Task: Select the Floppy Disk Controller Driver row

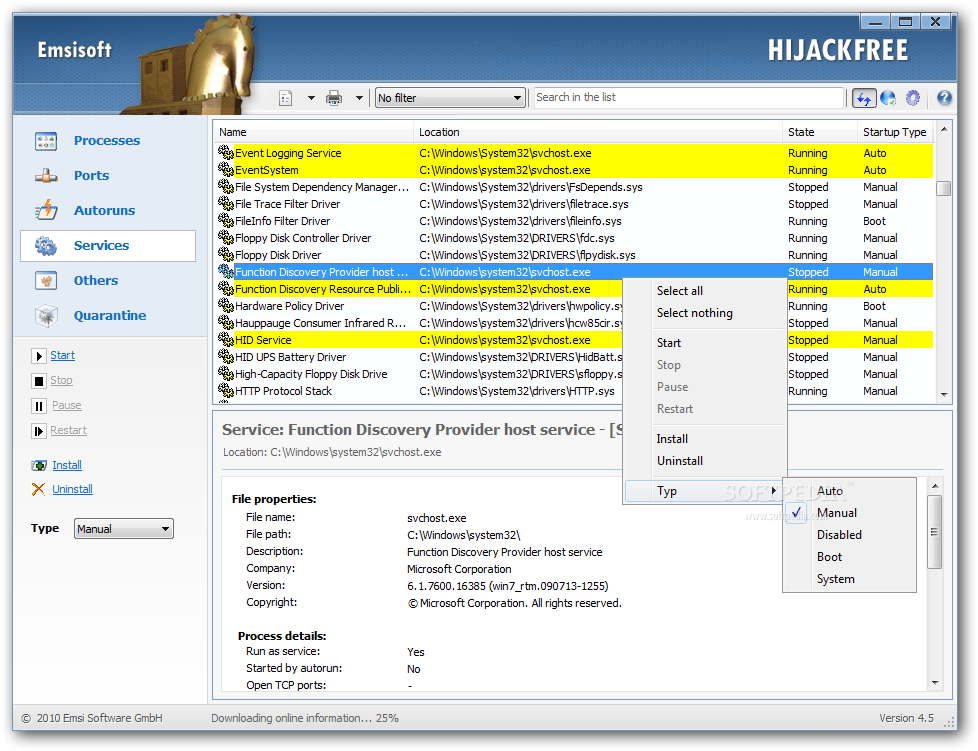Action: click(574, 238)
